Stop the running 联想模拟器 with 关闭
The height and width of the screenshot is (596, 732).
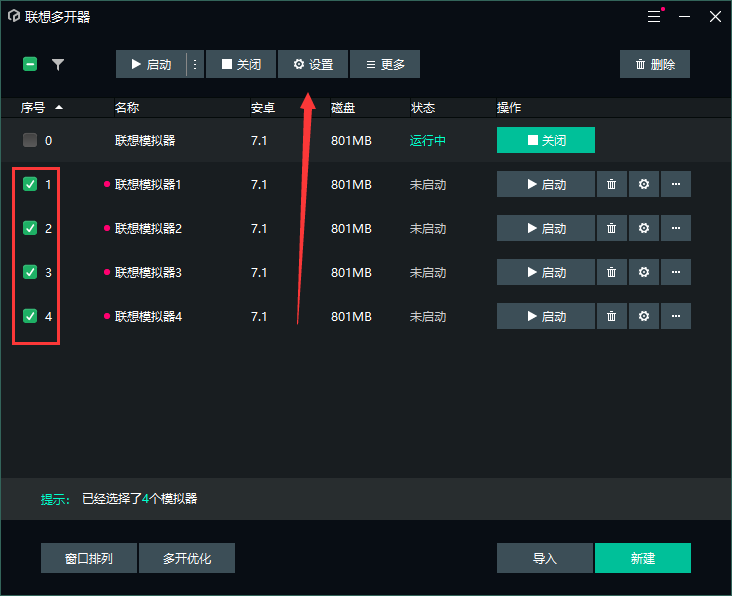[x=546, y=140]
